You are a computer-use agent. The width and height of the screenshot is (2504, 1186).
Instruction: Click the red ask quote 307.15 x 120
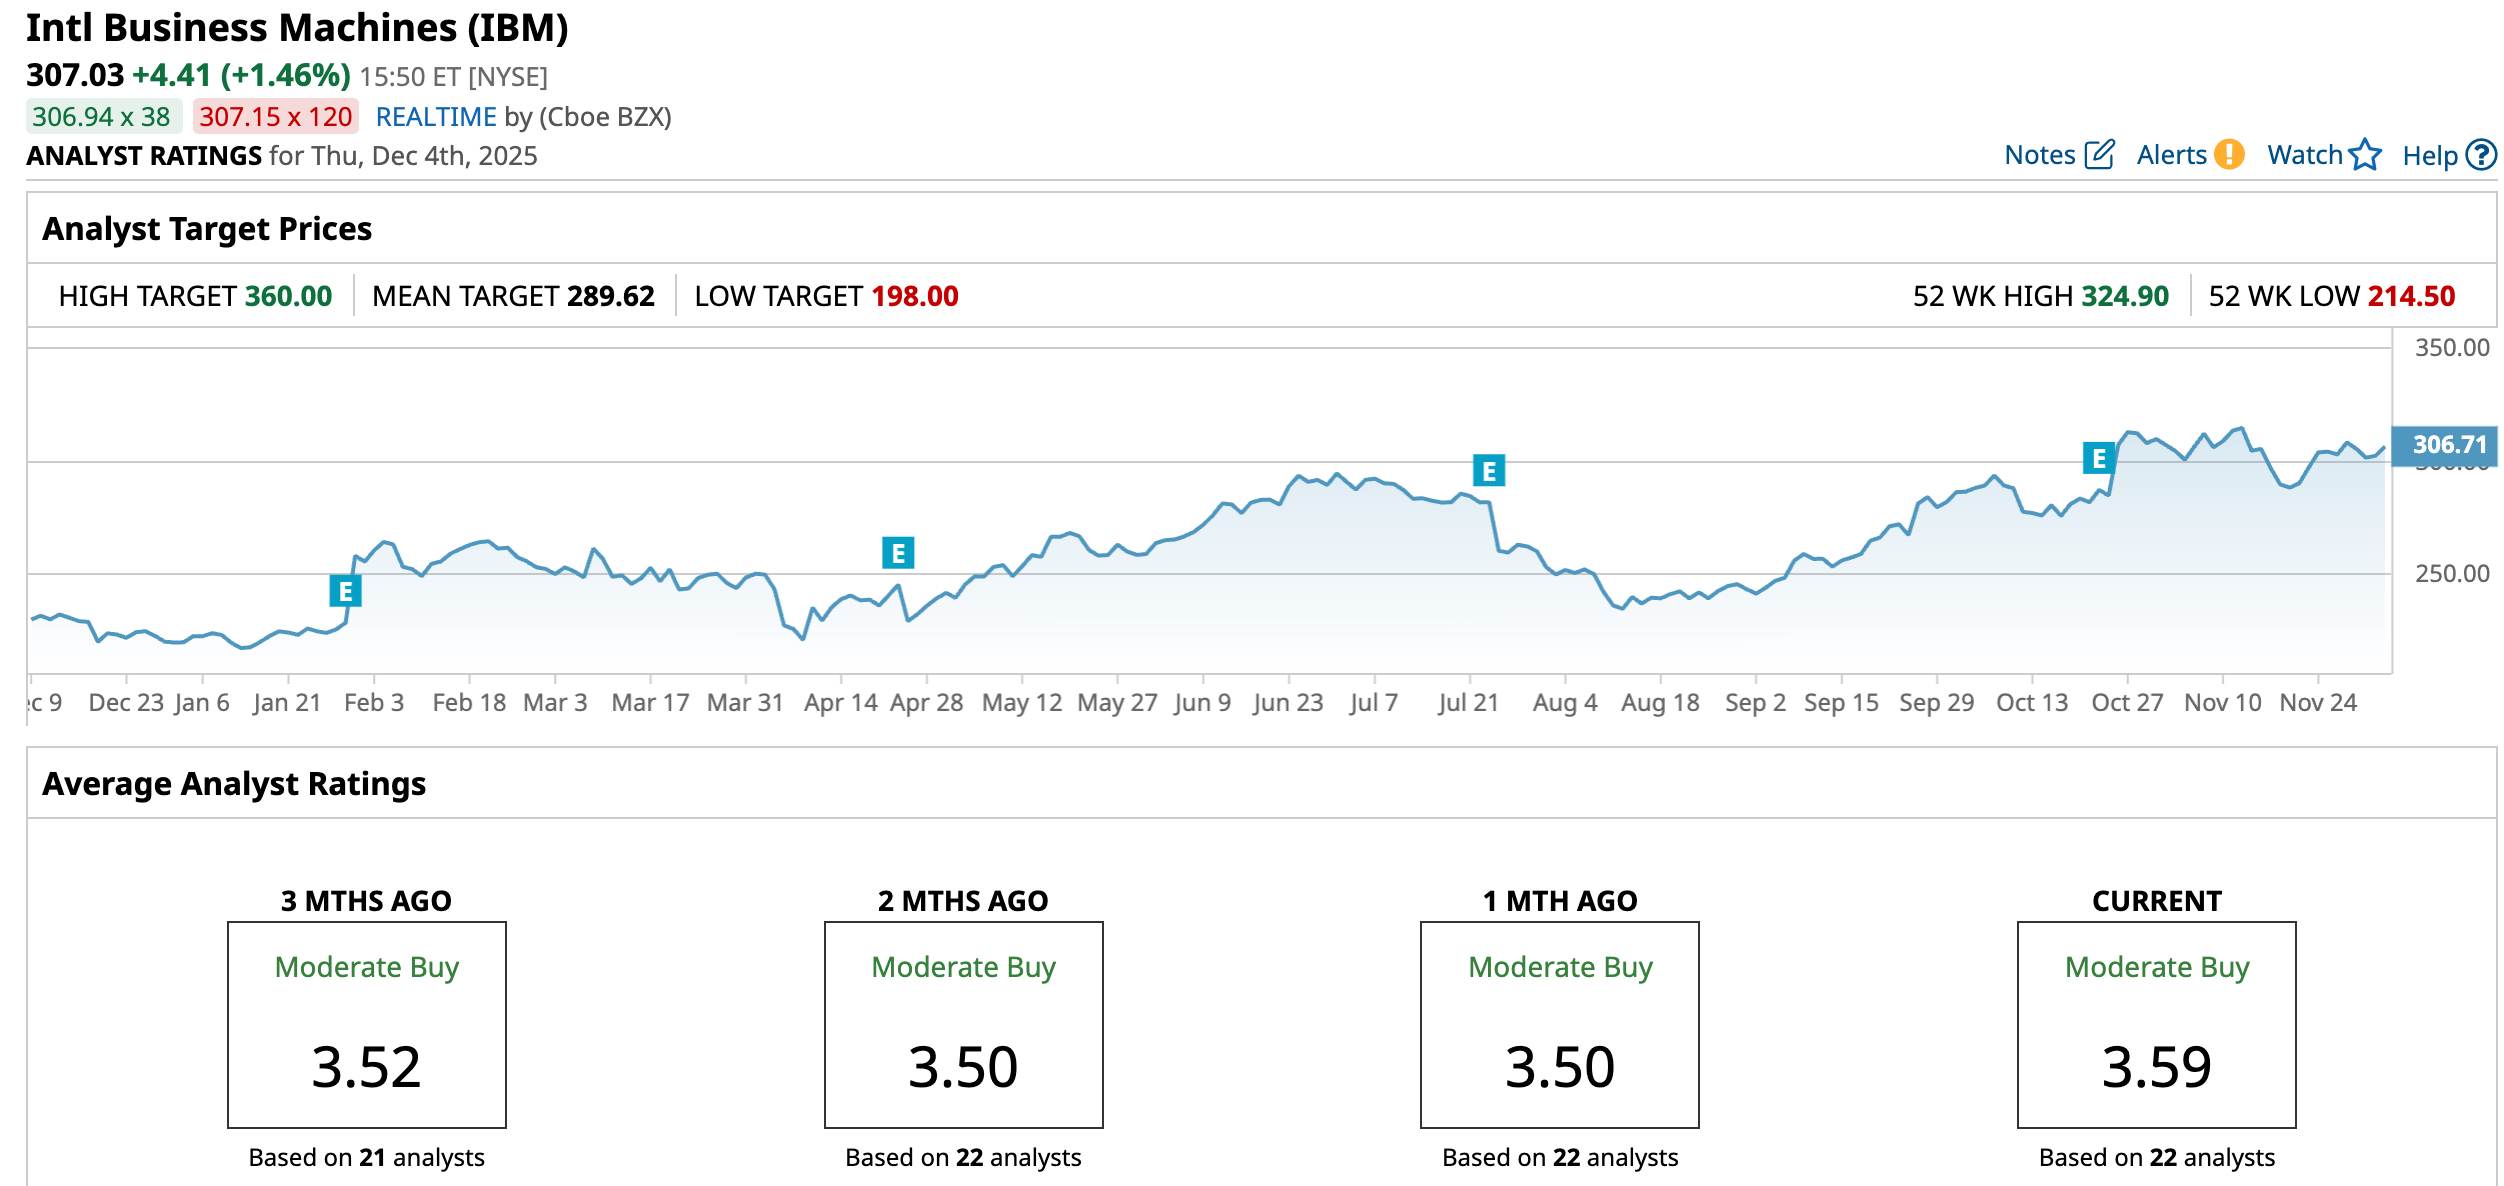[275, 117]
